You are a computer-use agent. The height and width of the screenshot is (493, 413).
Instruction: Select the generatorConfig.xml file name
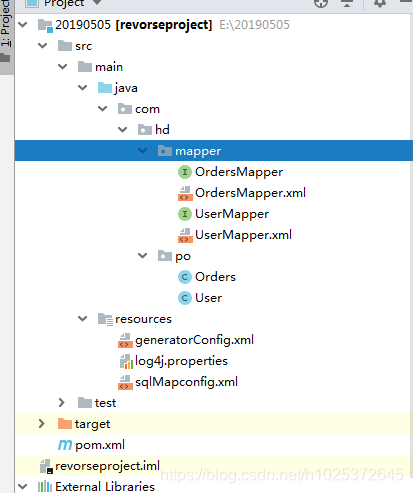point(194,340)
